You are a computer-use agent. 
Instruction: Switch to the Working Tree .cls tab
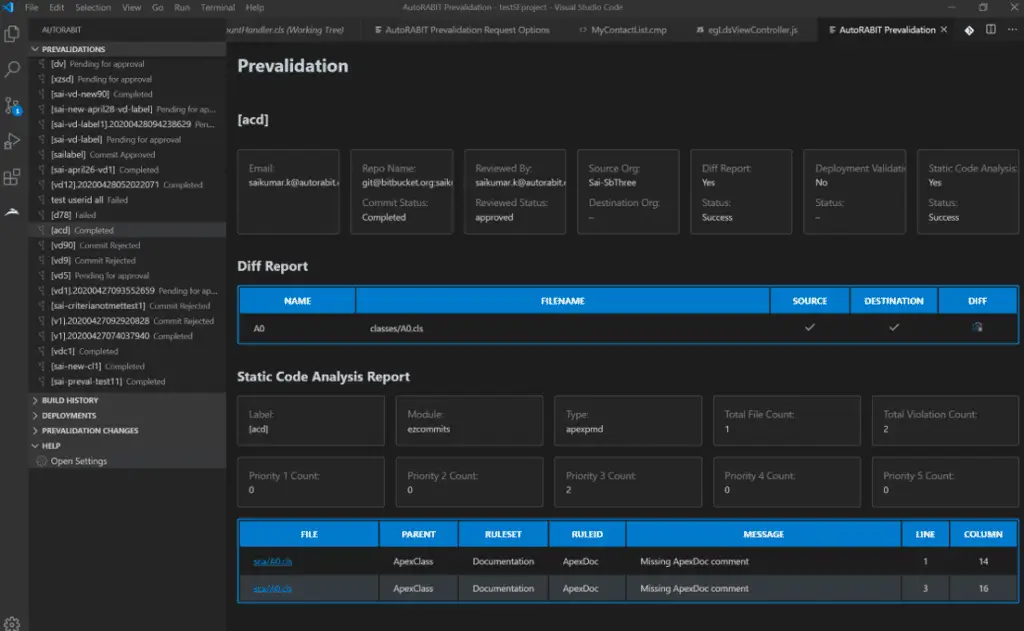[285, 30]
